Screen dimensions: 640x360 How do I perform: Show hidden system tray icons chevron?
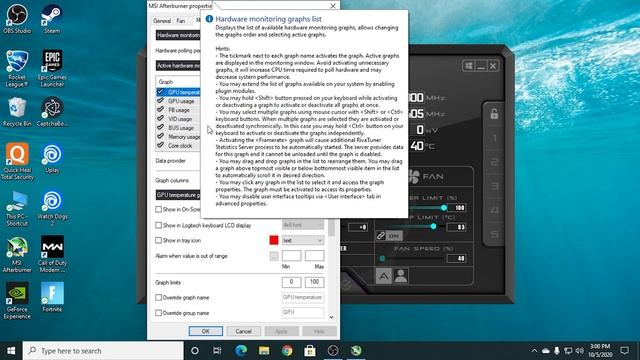click(x=534, y=351)
